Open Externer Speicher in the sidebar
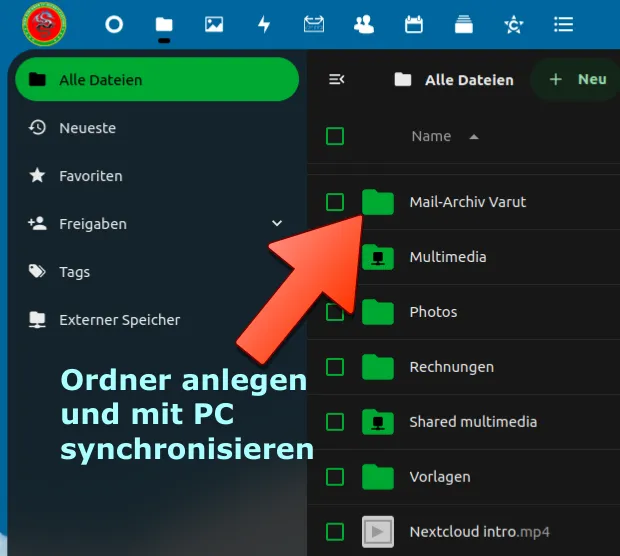This screenshot has width=620, height=556. 157,320
